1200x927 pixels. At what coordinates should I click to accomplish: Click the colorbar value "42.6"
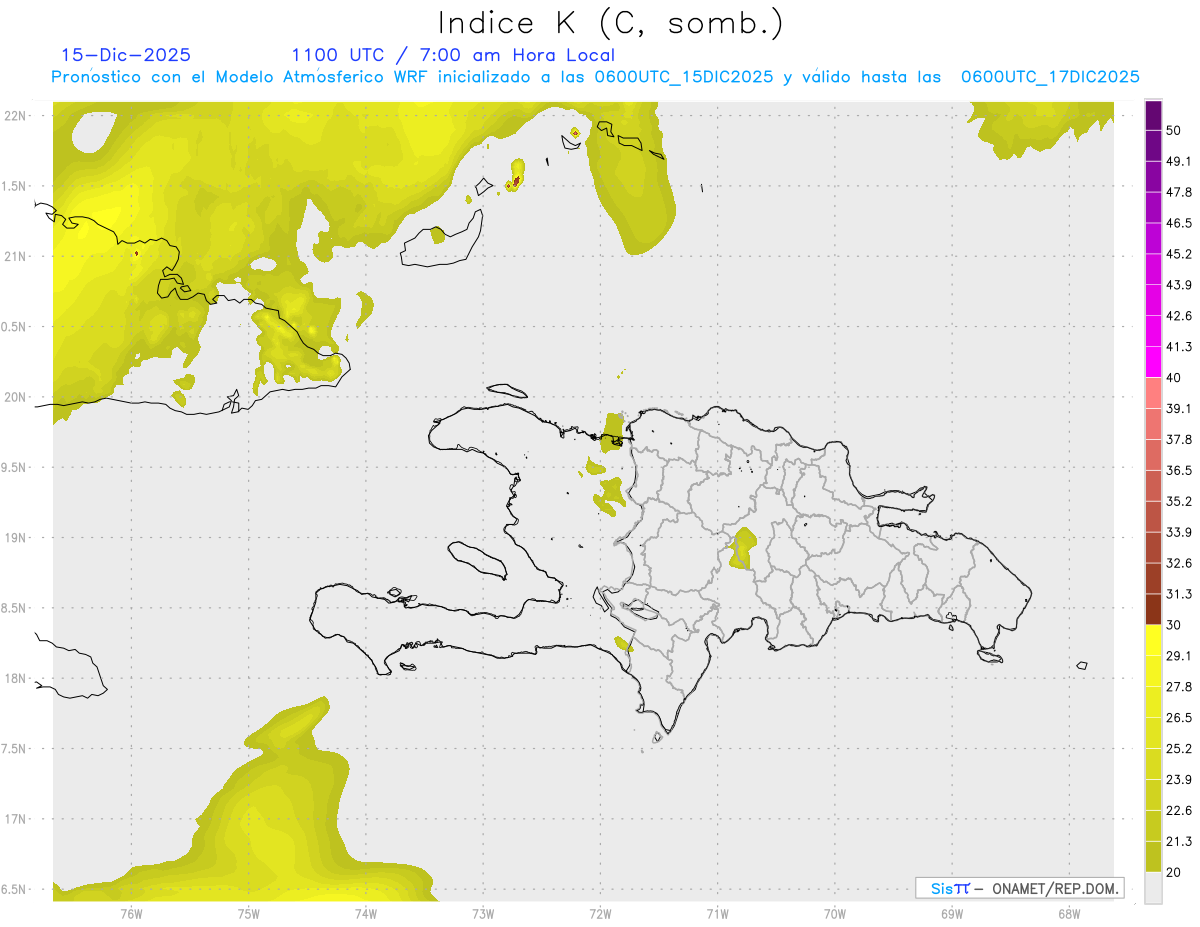[1179, 316]
